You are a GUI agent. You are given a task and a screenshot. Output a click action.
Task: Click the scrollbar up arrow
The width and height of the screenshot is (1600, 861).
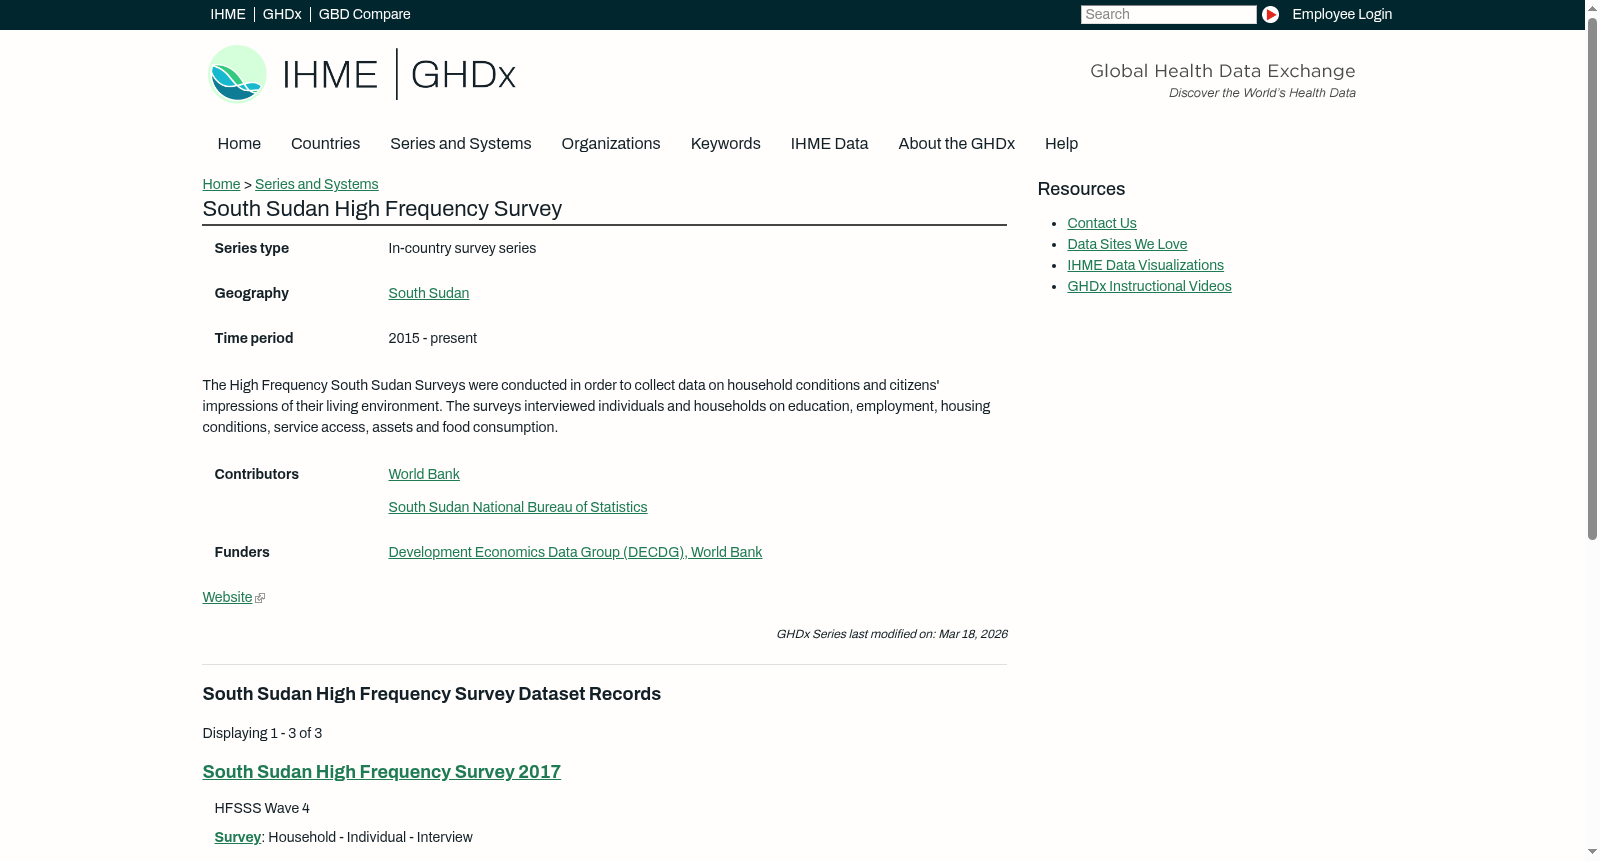pyautogui.click(x=1592, y=7)
